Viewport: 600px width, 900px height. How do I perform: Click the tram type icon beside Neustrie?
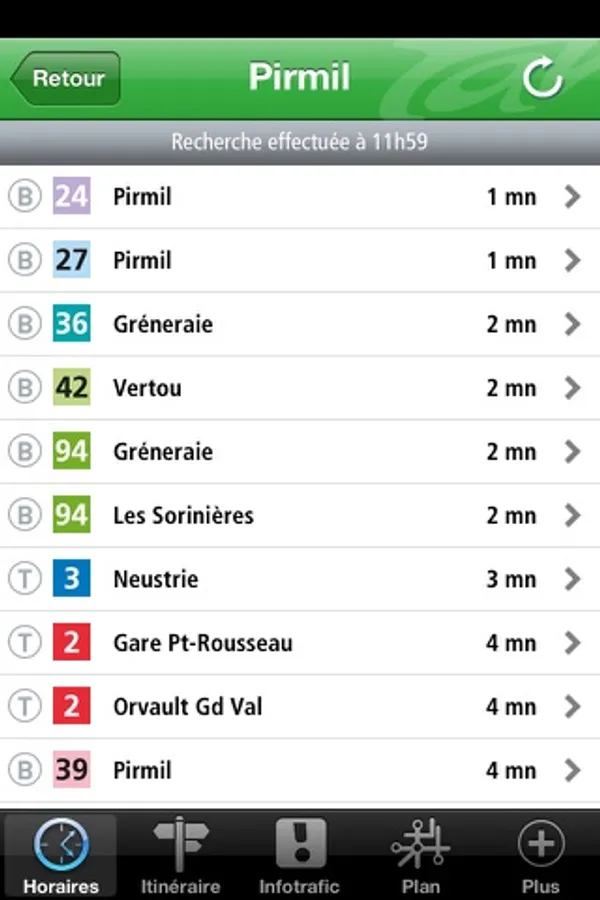[24, 579]
